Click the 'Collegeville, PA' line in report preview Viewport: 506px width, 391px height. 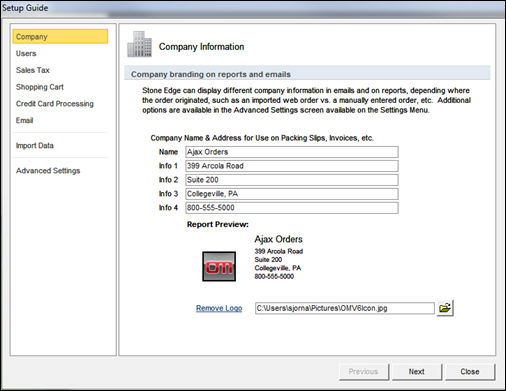coord(278,268)
